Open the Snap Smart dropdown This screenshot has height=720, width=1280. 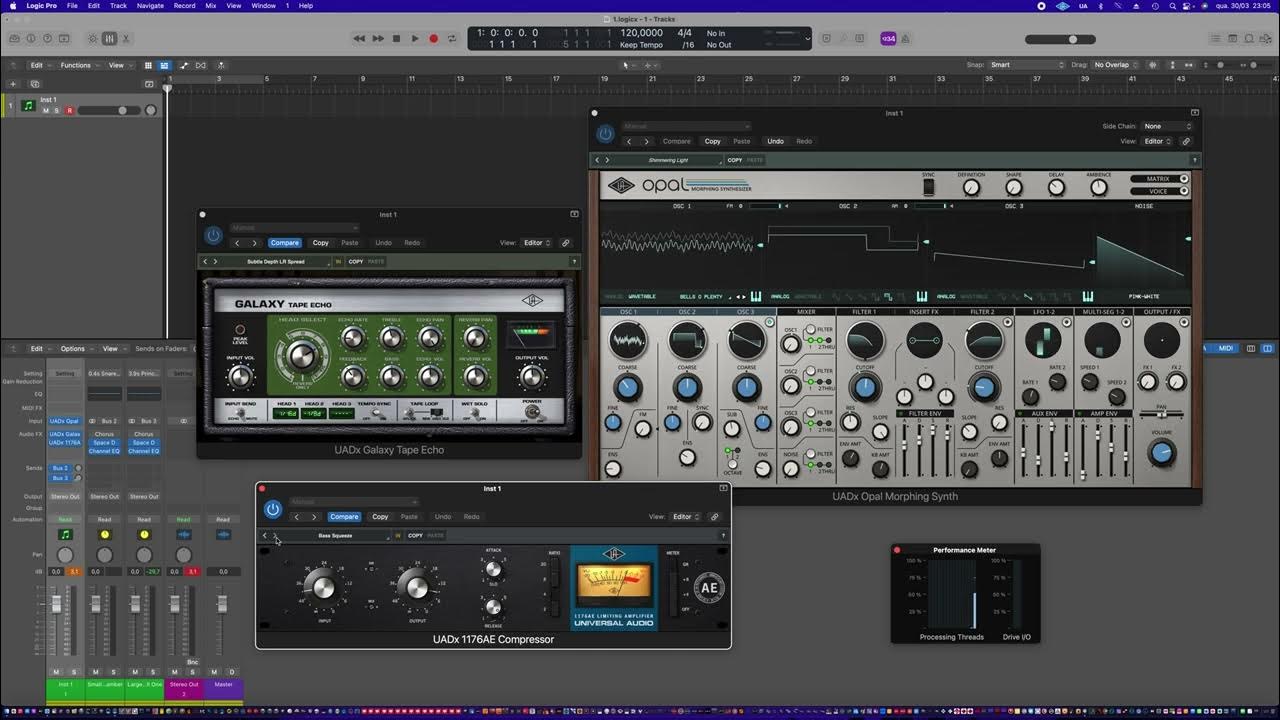pyautogui.click(x=1027, y=65)
